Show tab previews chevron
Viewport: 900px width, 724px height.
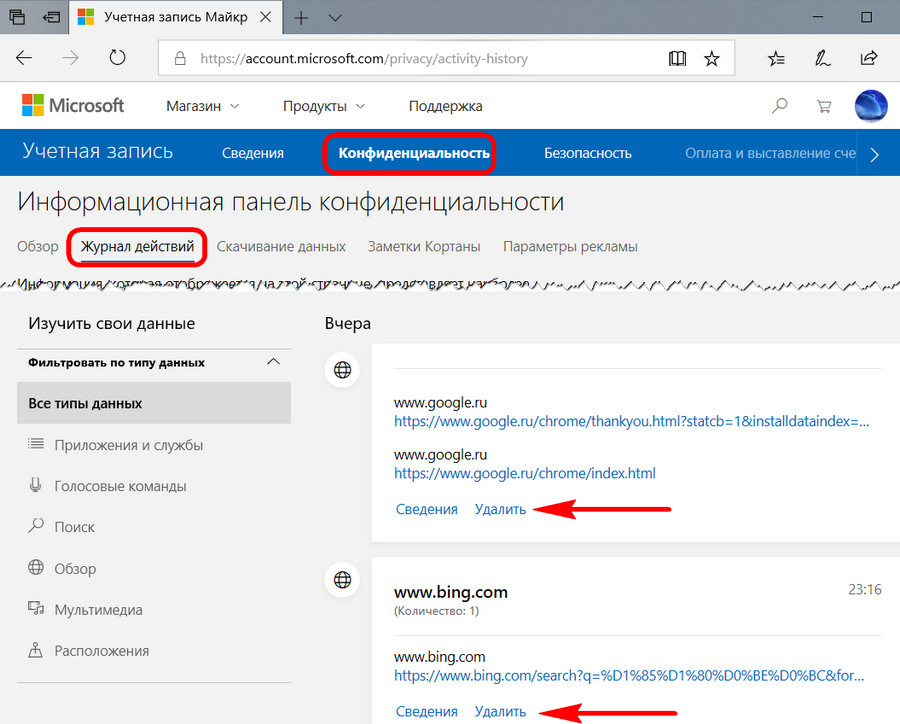point(335,18)
